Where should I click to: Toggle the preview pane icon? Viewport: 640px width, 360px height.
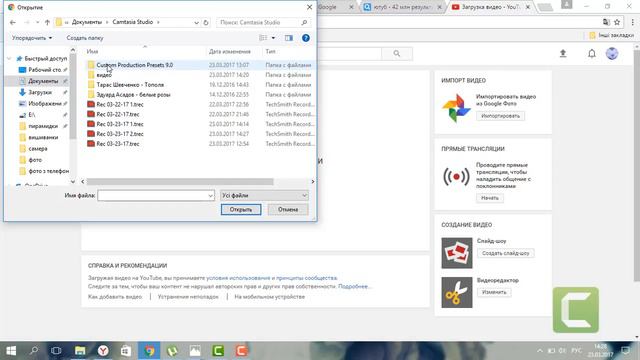coord(289,38)
